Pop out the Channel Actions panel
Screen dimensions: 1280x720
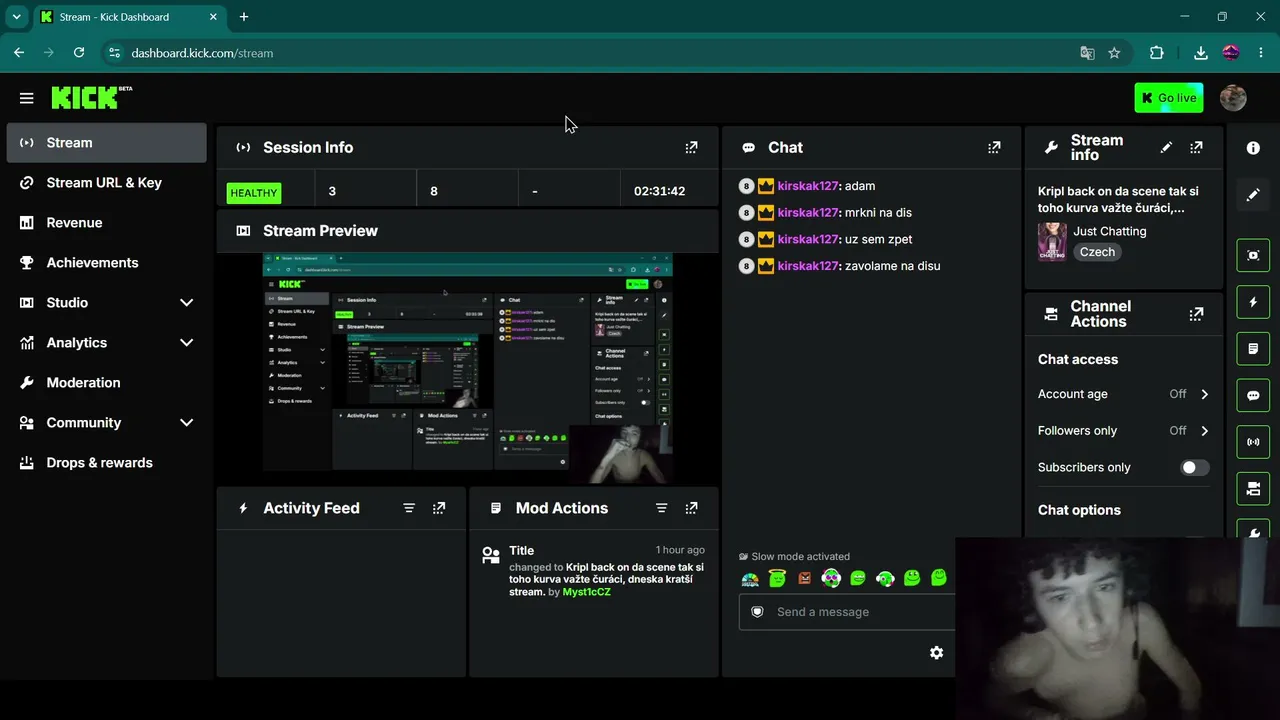[1196, 314]
